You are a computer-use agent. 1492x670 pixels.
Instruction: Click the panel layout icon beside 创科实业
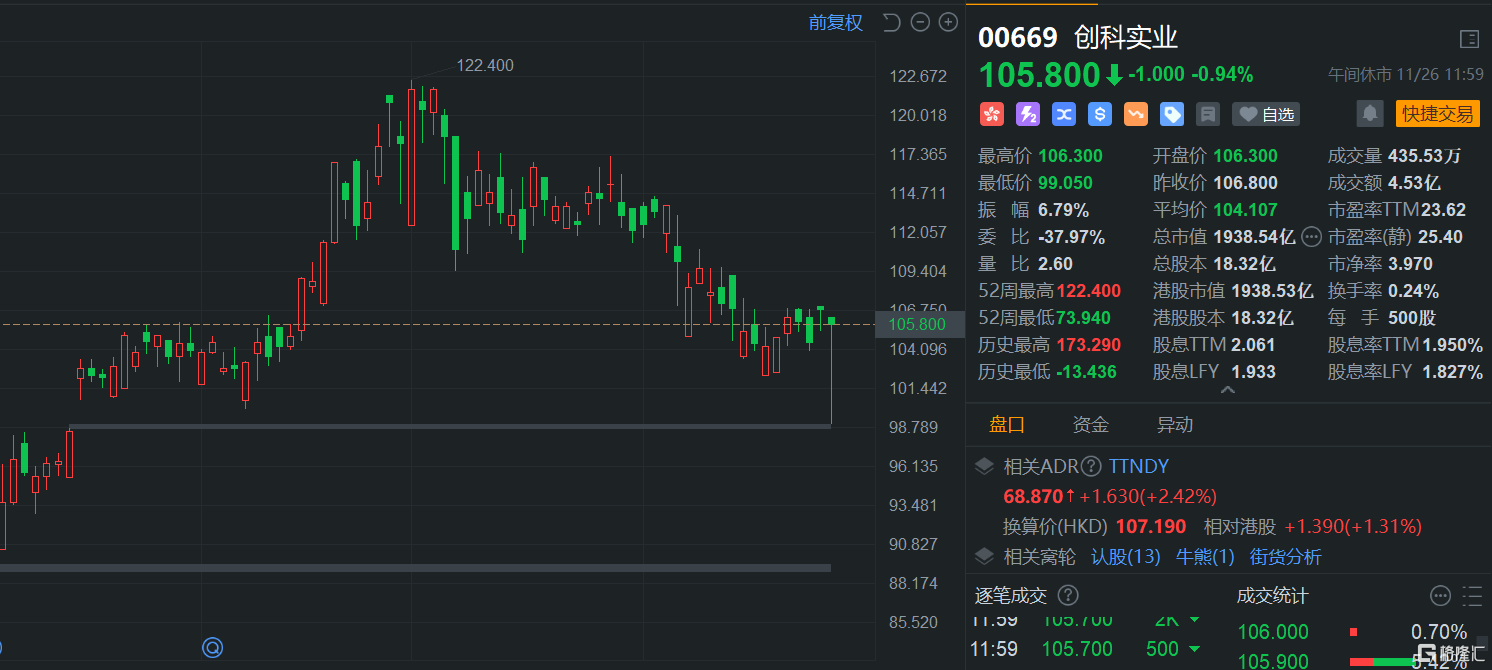tap(1469, 39)
